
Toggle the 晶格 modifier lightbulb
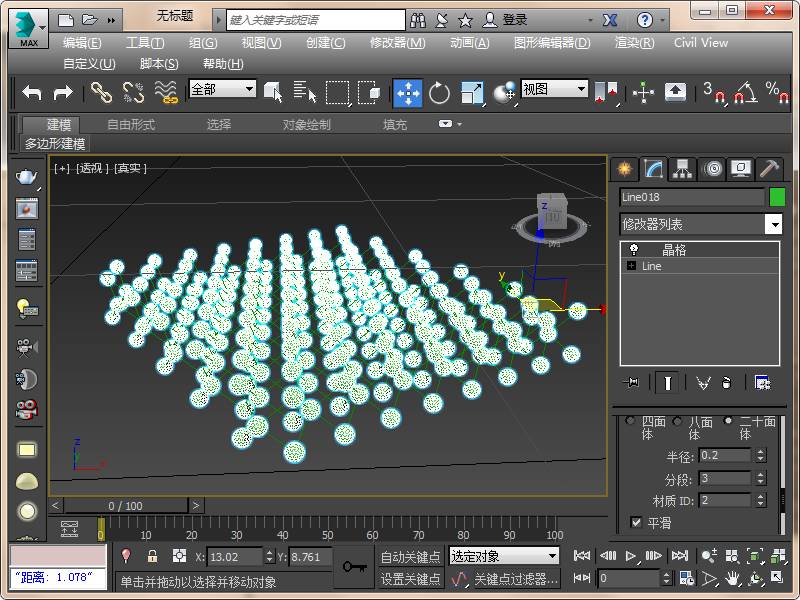pyautogui.click(x=633, y=249)
